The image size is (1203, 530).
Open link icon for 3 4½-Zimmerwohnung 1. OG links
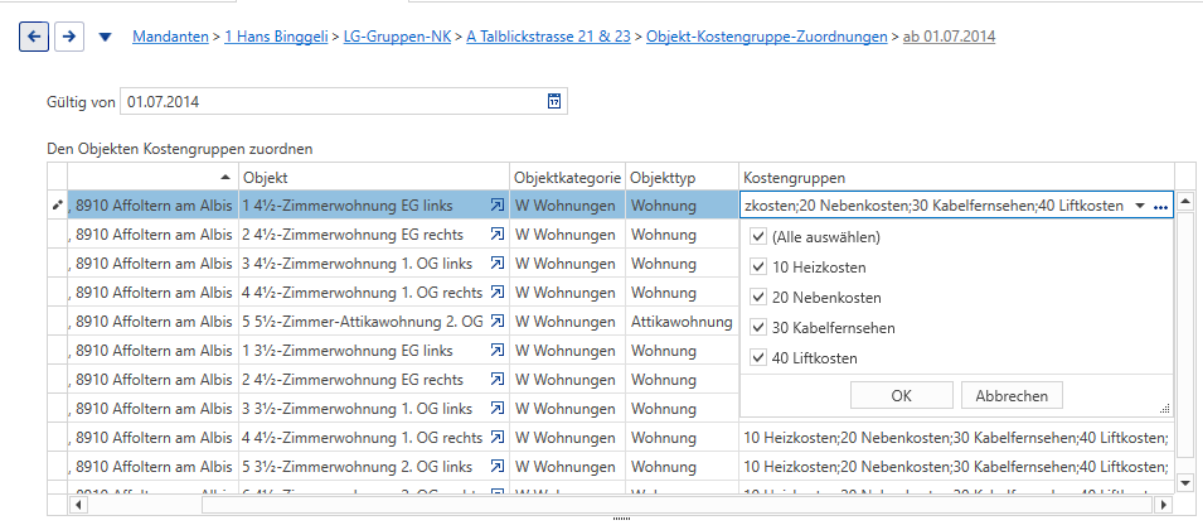497,264
